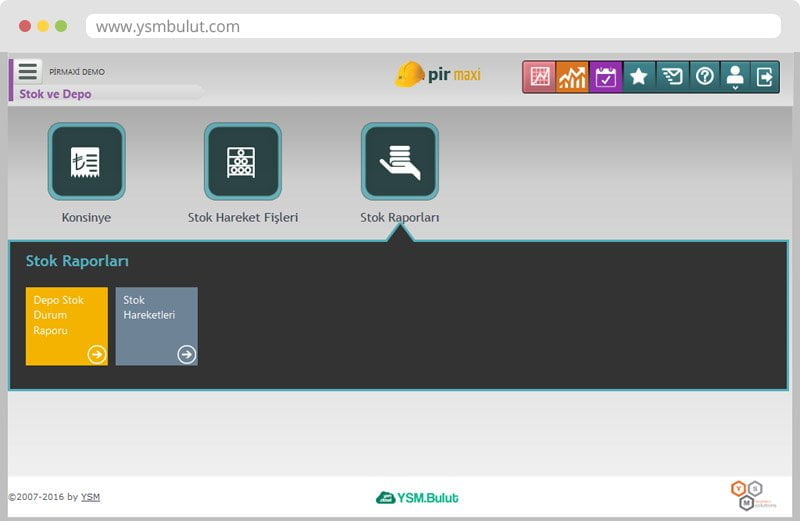Click the arrow on the yellow report tile
Viewport: 800px width, 521px height.
96,354
